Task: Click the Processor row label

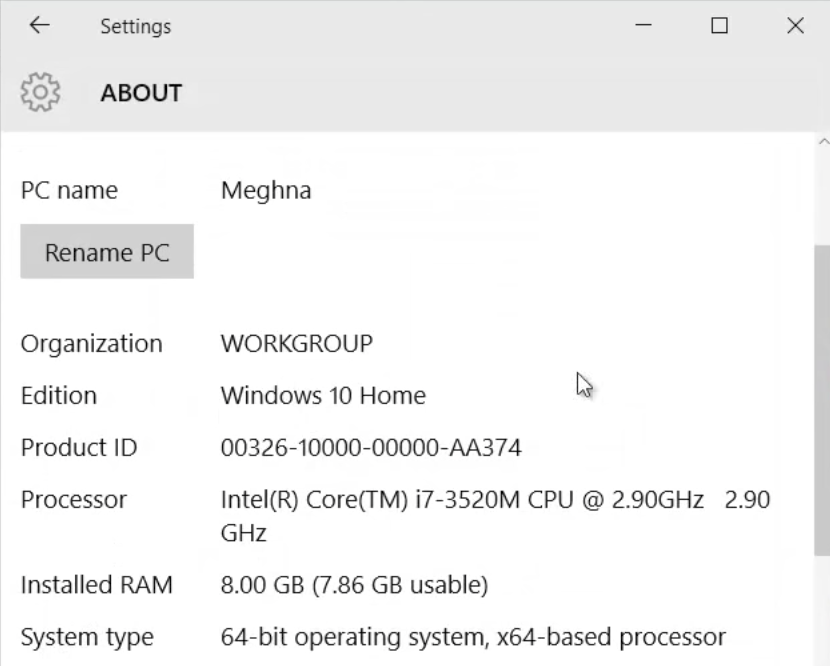Action: (73, 499)
